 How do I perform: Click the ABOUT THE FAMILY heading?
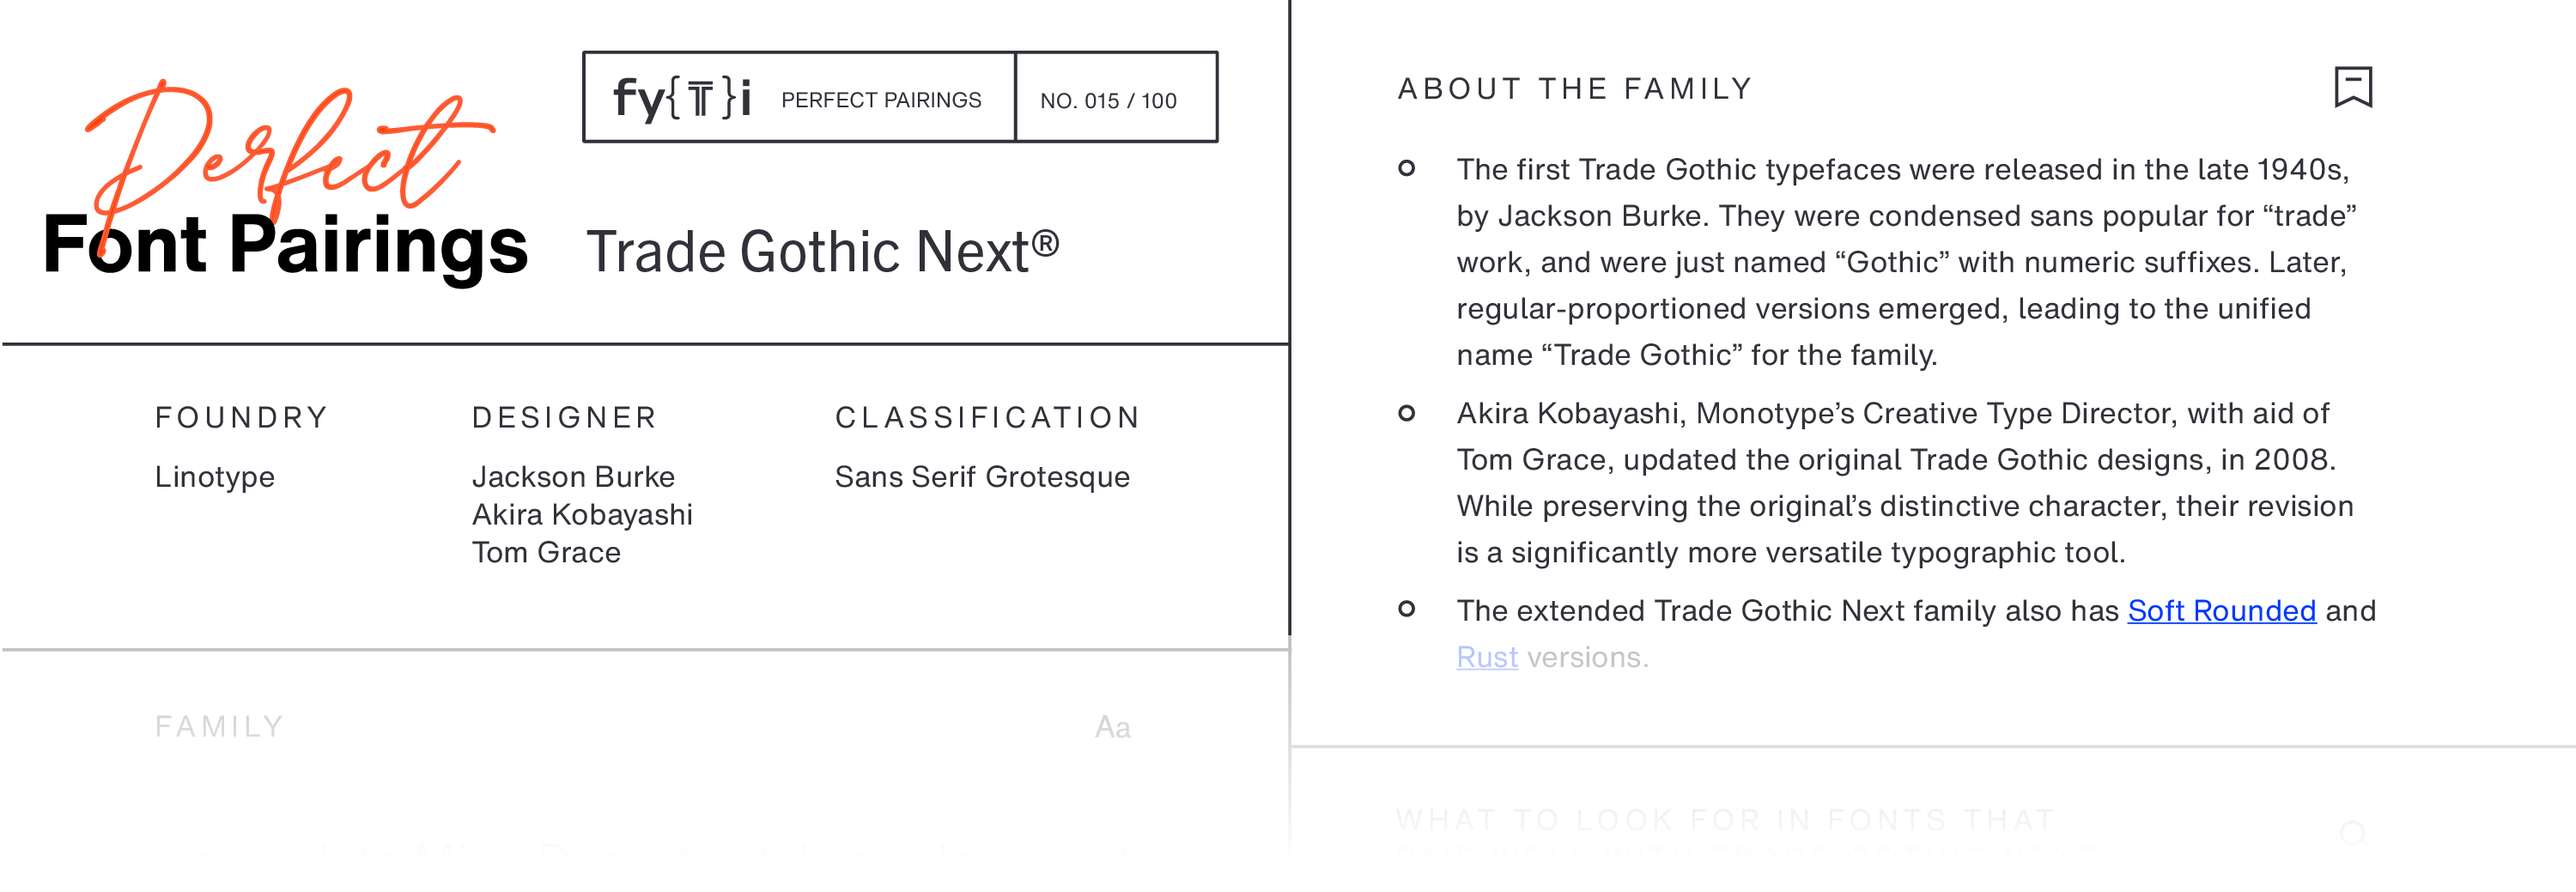pos(1575,89)
